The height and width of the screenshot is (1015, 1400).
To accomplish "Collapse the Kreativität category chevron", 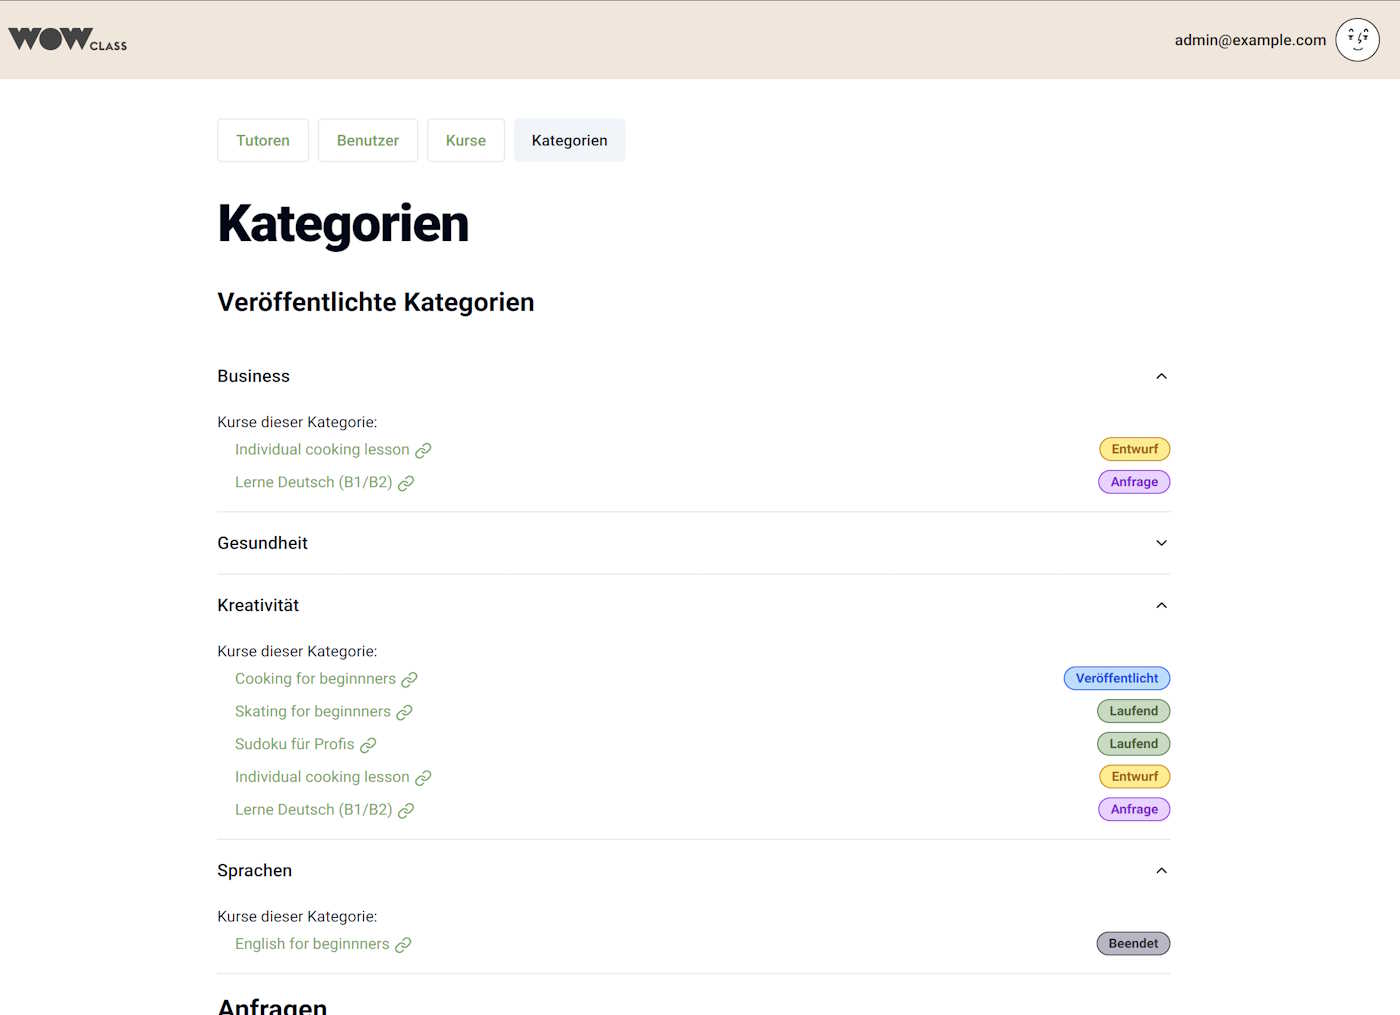I will [x=1161, y=605].
